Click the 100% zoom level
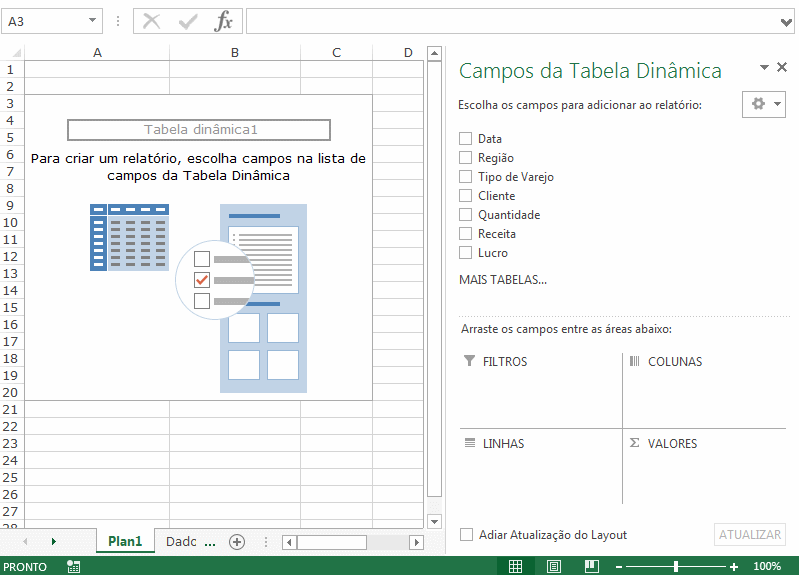799x575 pixels. (767, 566)
